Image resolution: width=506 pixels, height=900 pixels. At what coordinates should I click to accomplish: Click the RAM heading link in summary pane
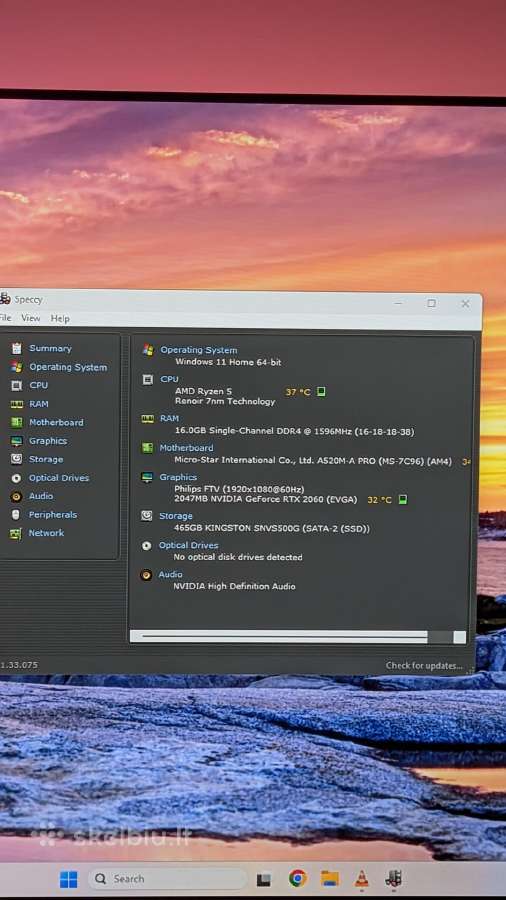click(x=169, y=418)
